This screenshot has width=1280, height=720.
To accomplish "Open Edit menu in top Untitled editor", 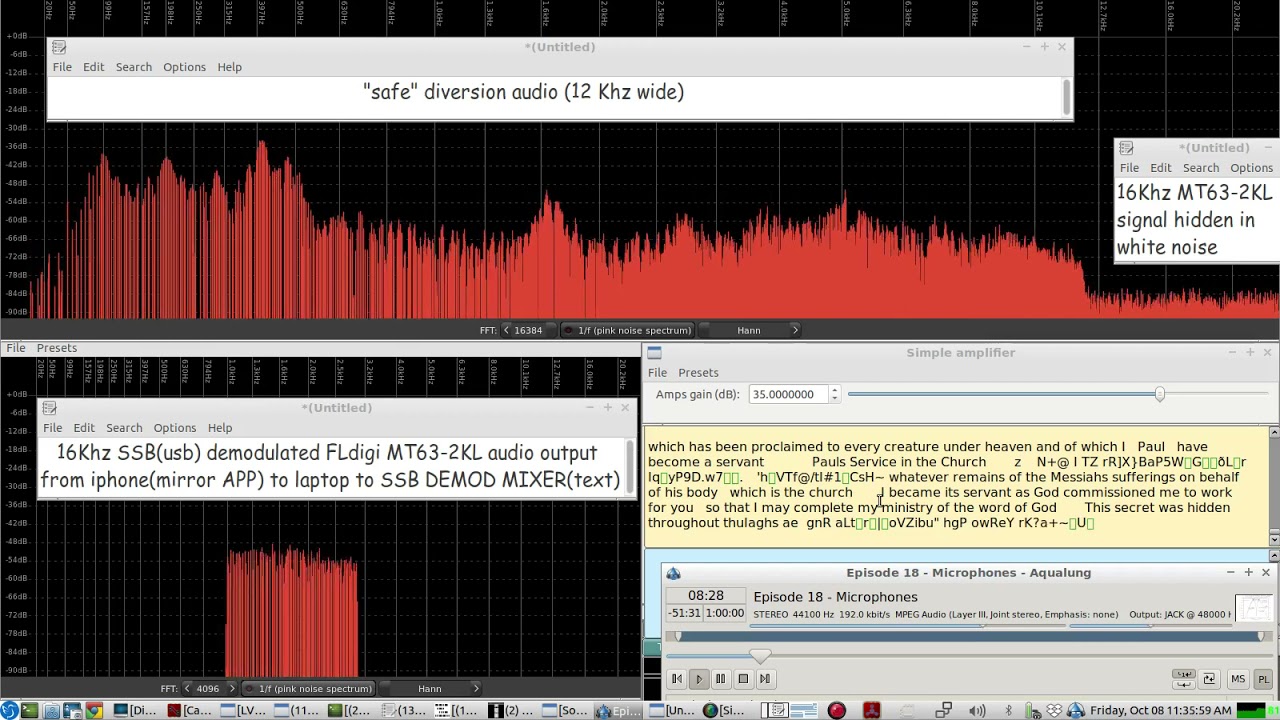I will (93, 67).
